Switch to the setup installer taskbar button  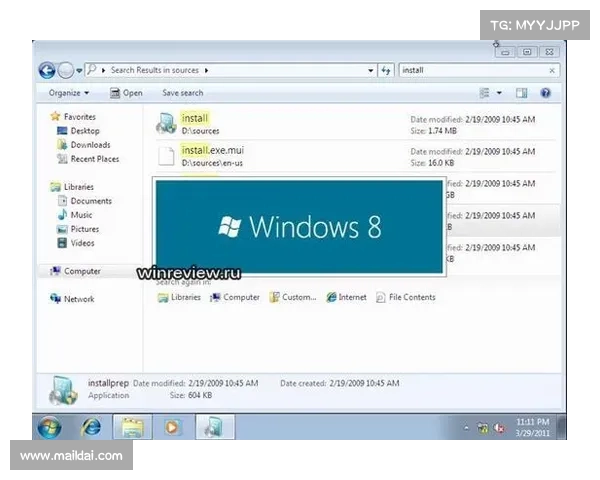coord(214,426)
